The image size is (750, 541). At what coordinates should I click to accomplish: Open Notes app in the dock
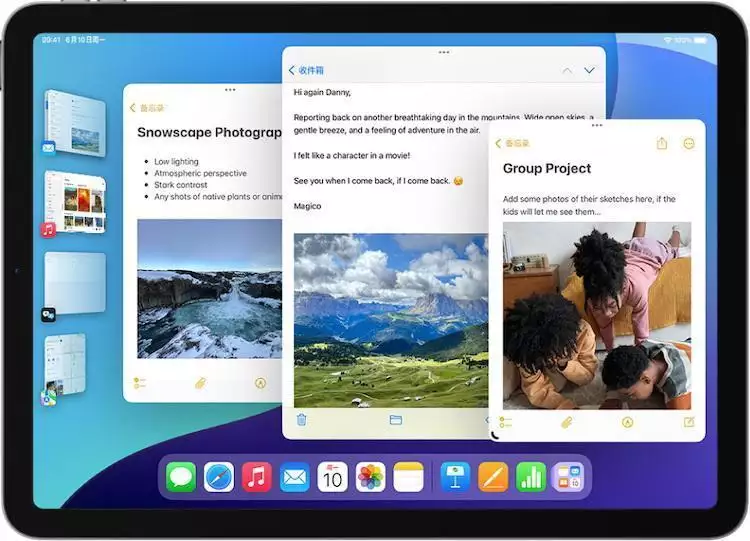pos(408,477)
